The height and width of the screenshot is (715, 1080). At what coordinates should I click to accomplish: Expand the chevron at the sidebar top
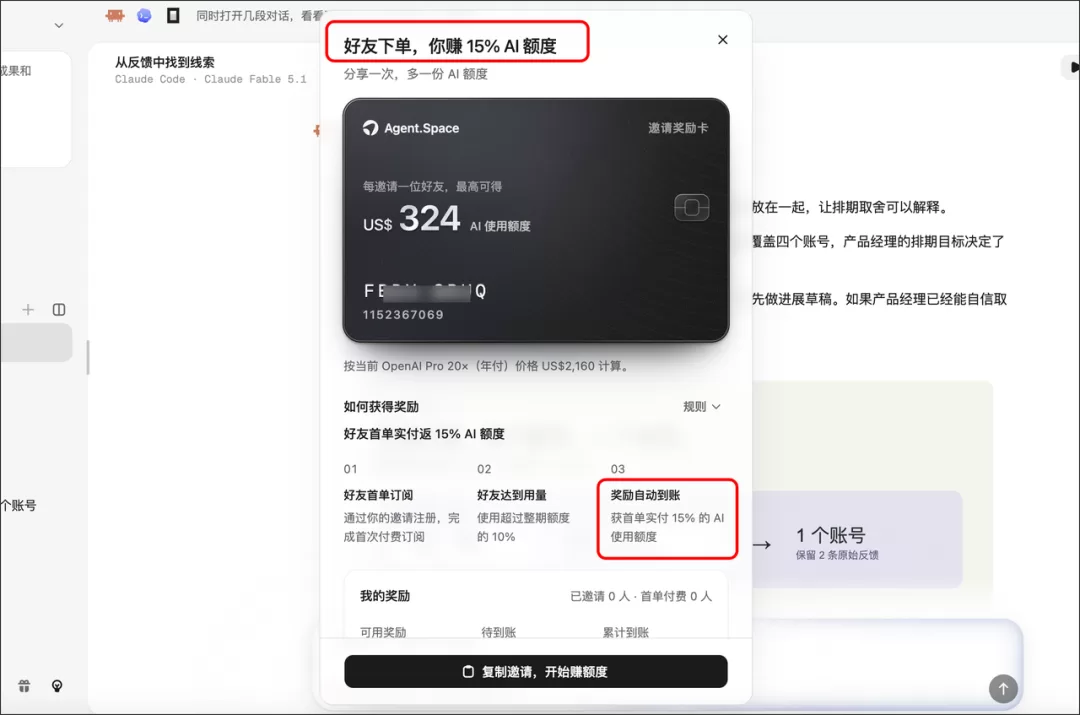tap(59, 25)
